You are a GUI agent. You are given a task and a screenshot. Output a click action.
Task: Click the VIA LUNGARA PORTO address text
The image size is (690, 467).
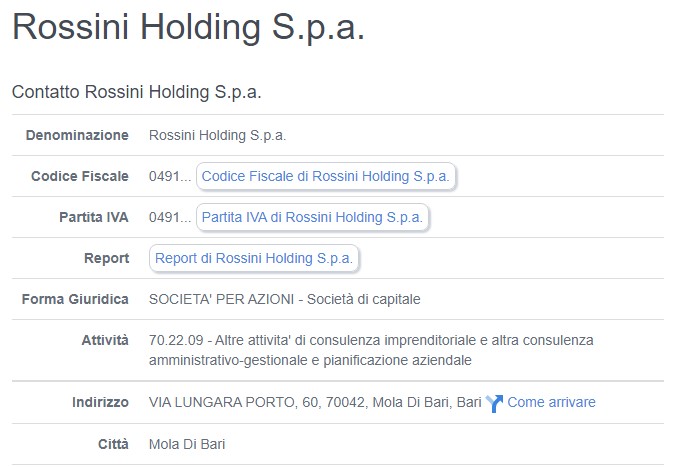(x=315, y=402)
